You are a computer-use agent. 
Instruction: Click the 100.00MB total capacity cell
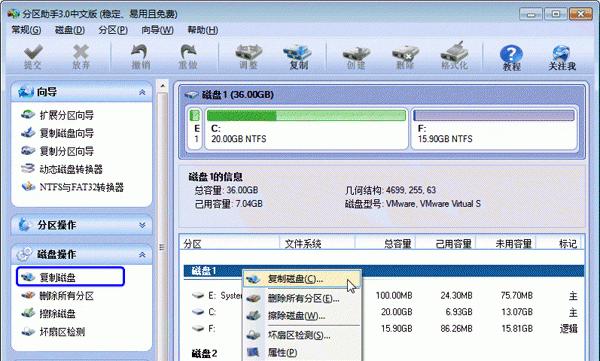(394, 296)
